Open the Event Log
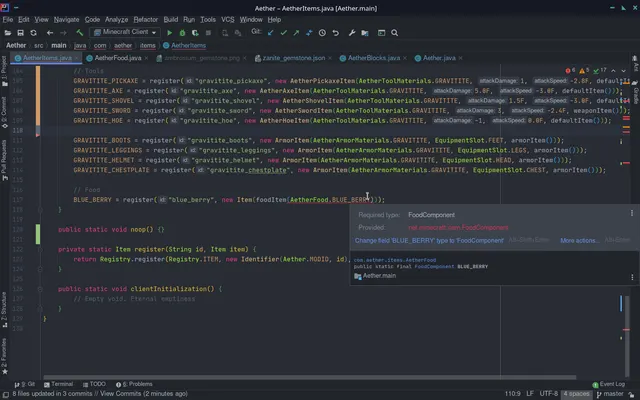The image size is (640, 400). click(x=609, y=384)
